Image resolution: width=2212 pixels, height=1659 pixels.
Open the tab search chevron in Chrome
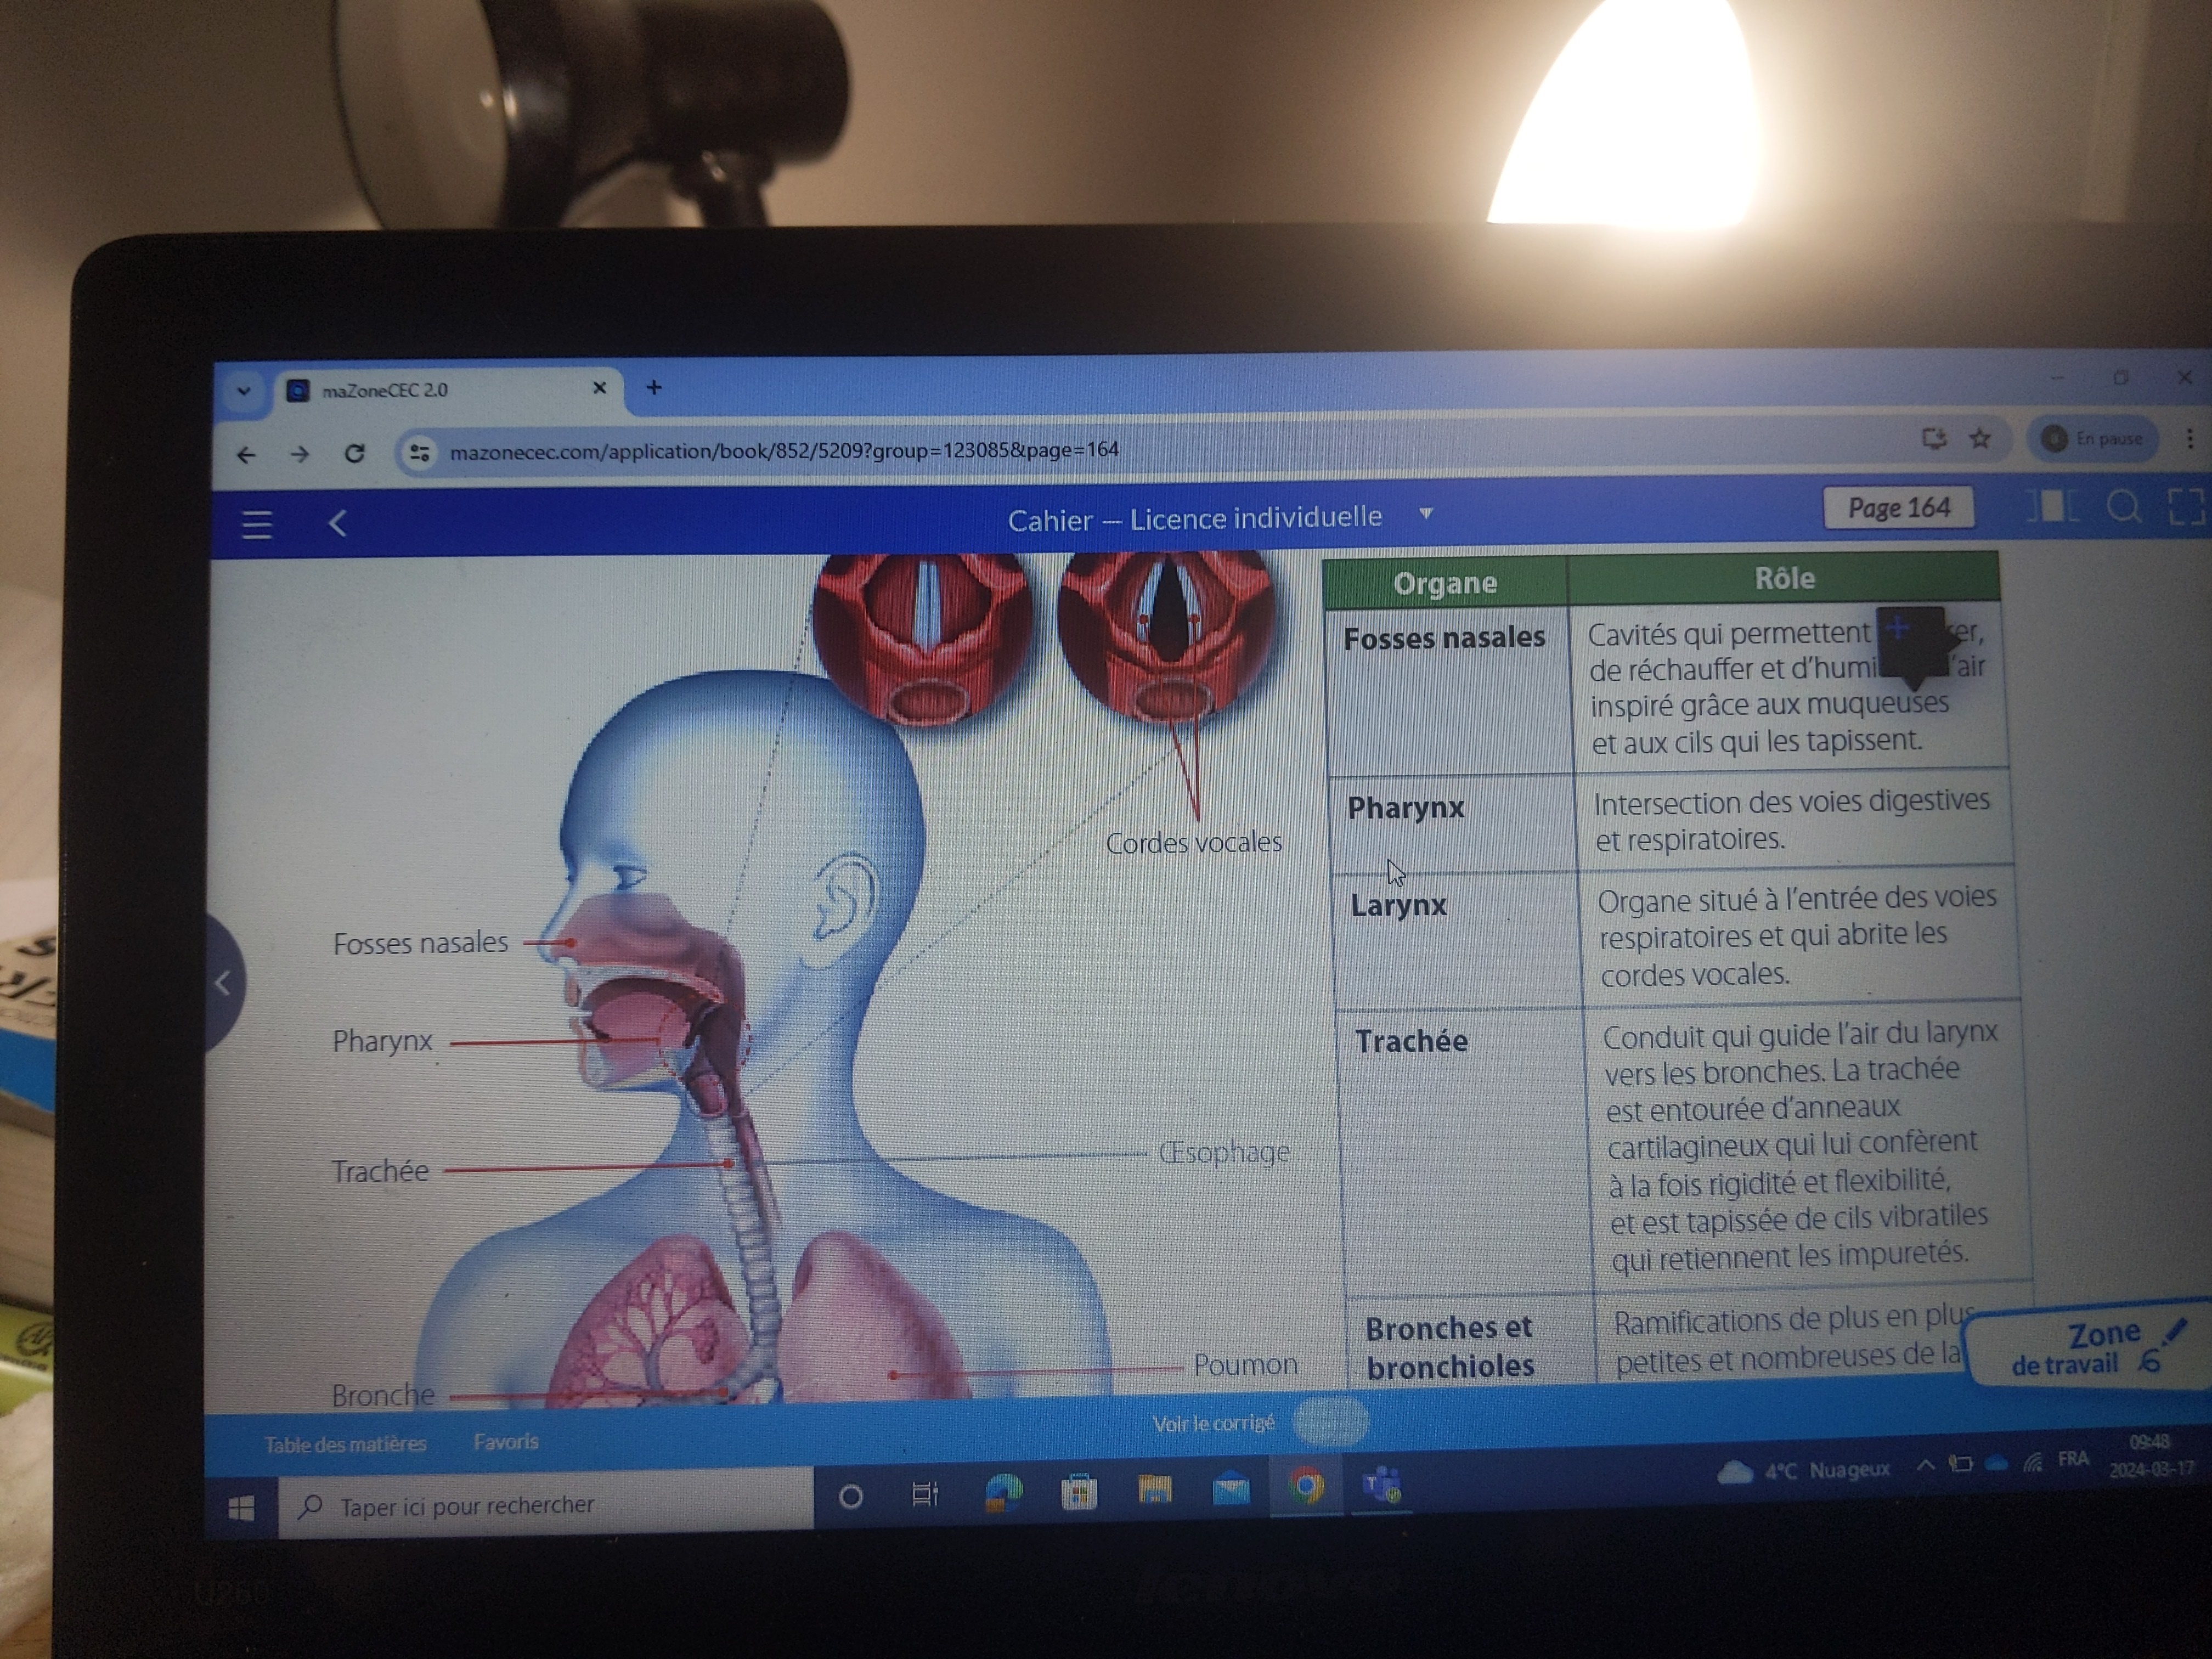243,391
